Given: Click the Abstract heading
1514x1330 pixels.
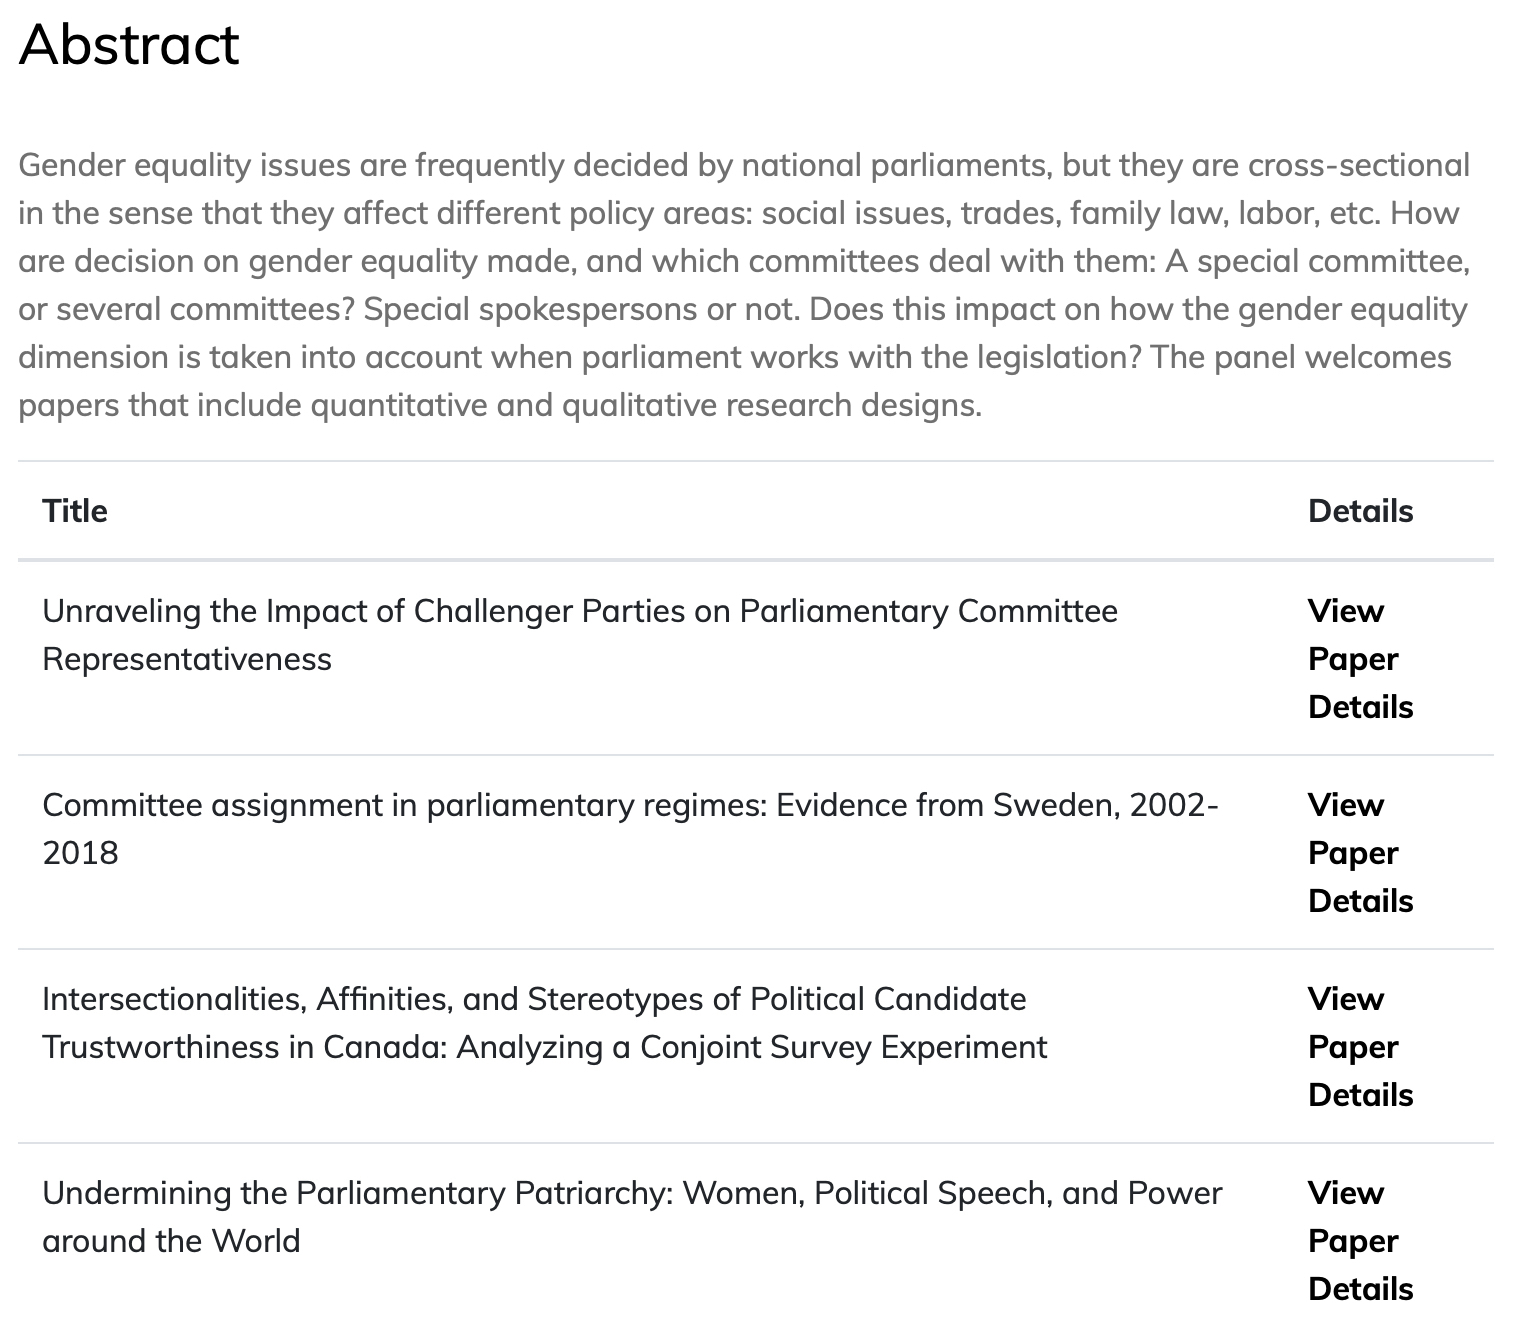Looking at the screenshot, I should point(129,44).
